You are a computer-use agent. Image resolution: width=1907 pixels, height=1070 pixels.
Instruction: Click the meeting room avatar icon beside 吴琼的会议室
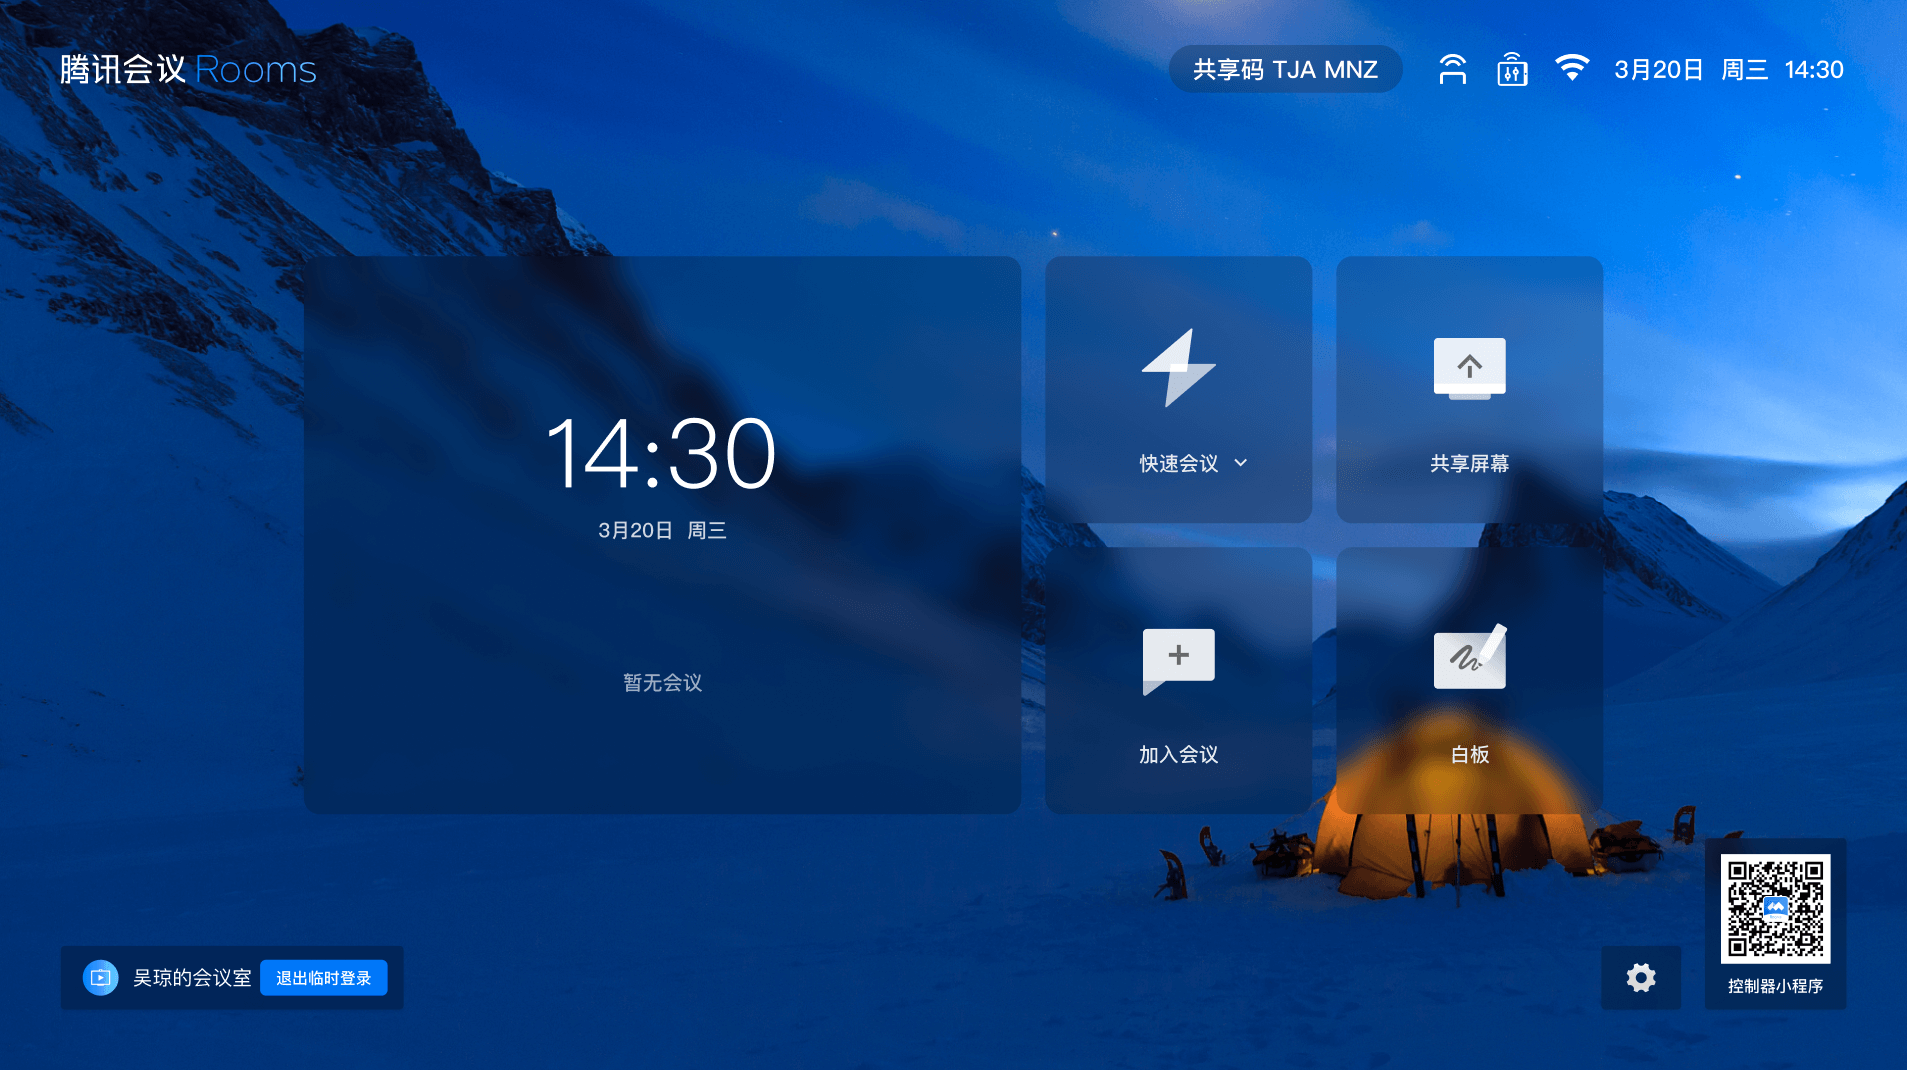tap(100, 977)
